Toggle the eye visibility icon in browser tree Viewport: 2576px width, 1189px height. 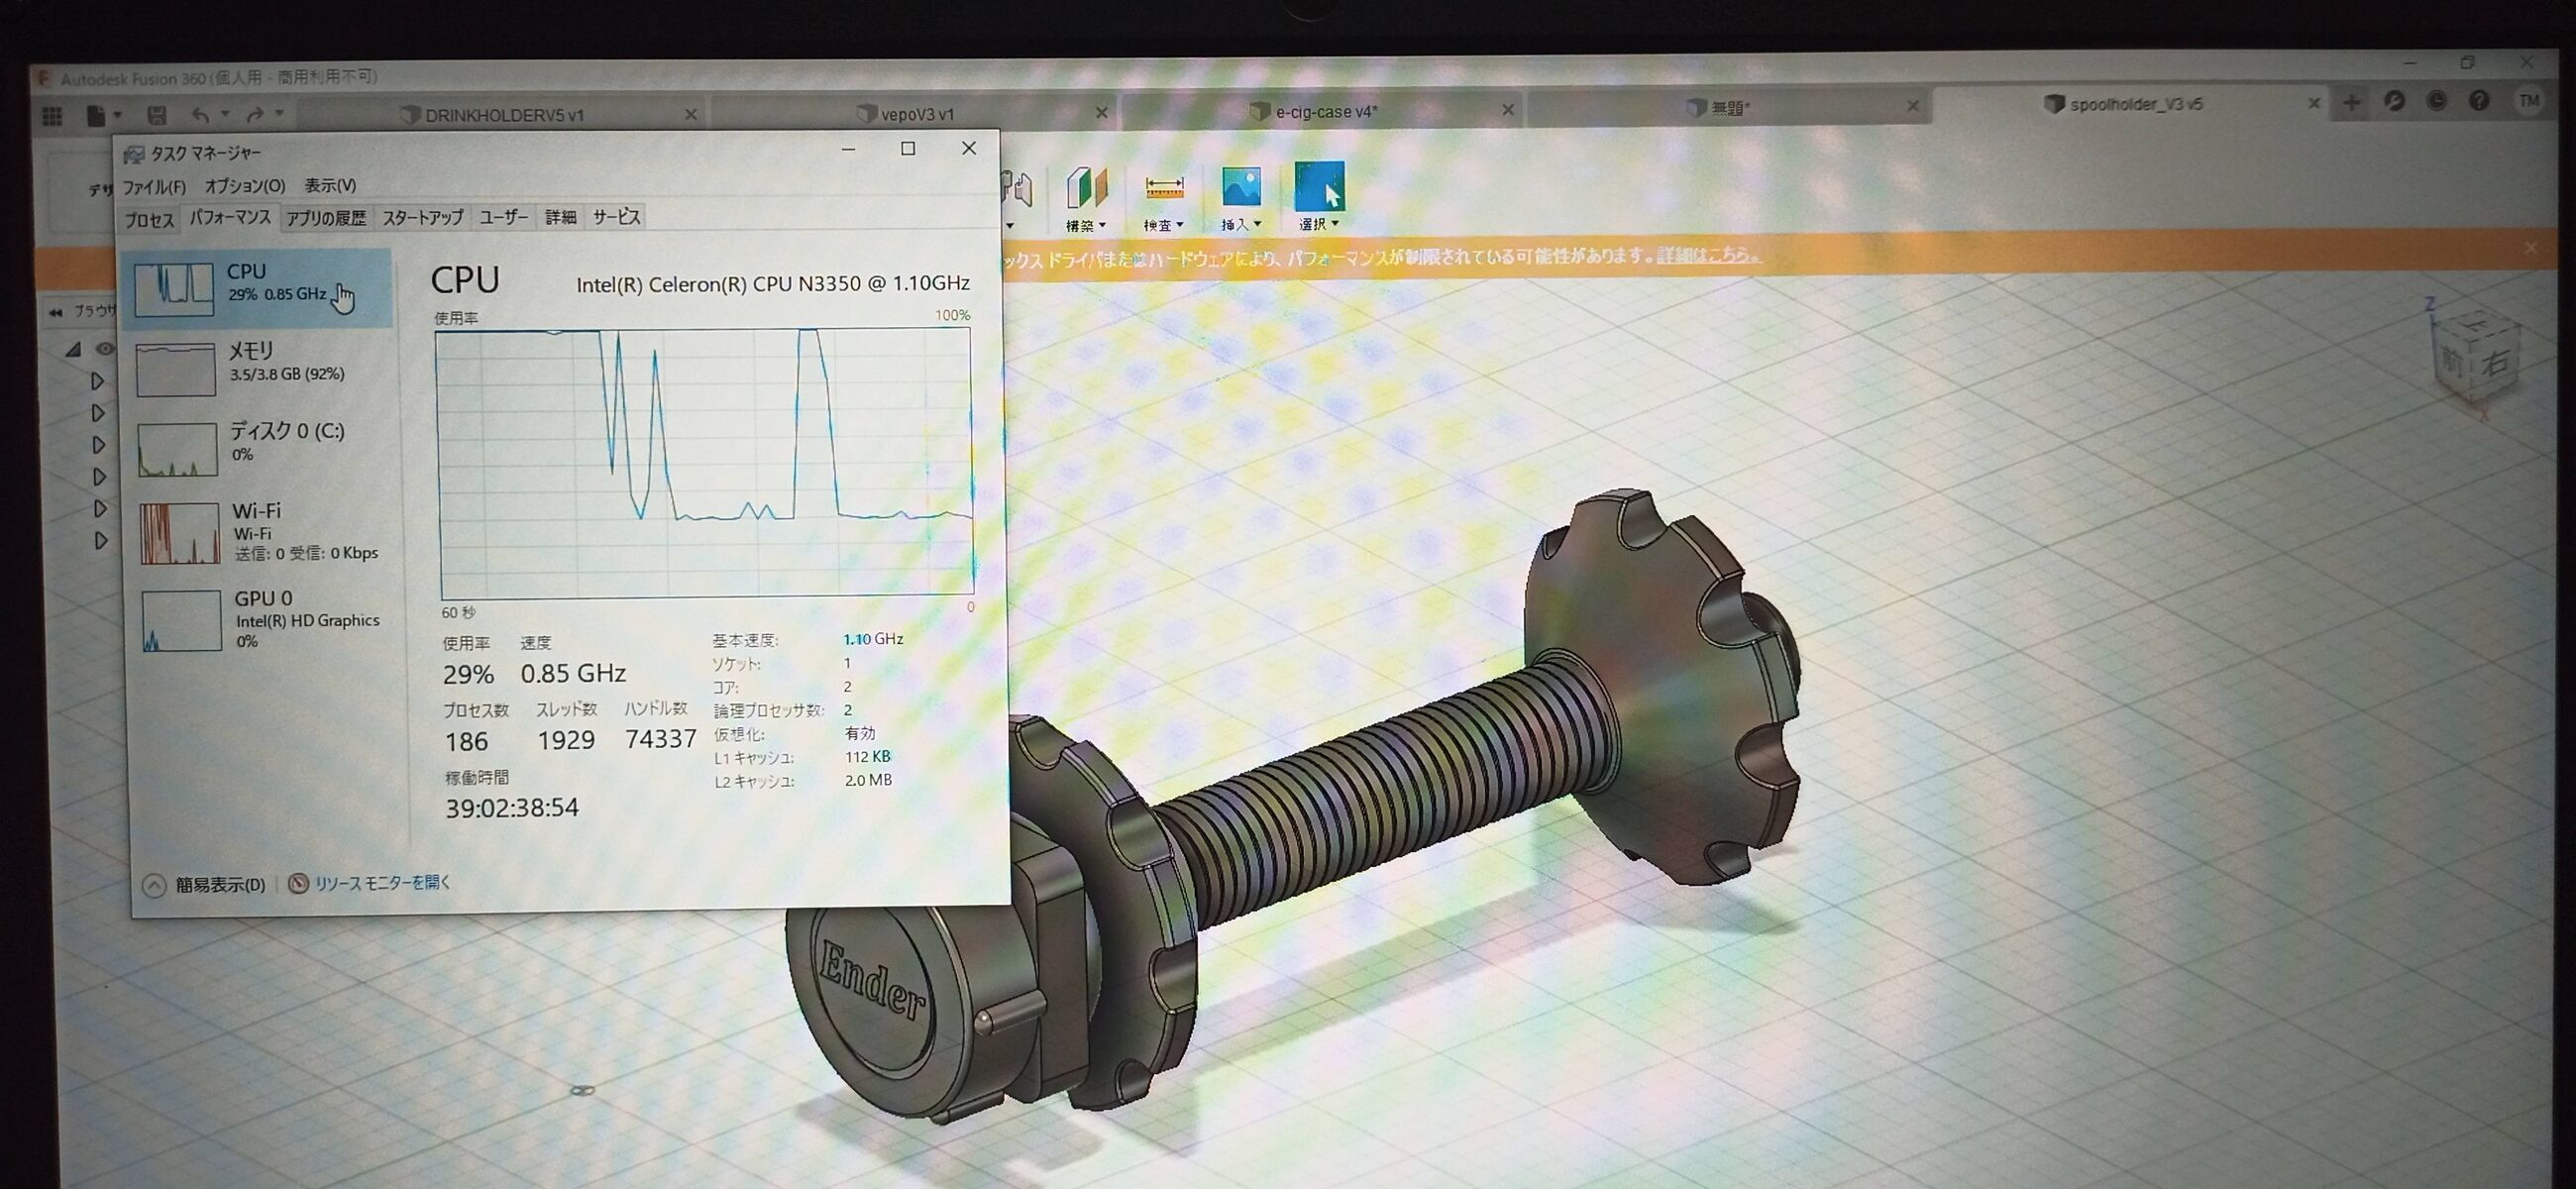(104, 349)
